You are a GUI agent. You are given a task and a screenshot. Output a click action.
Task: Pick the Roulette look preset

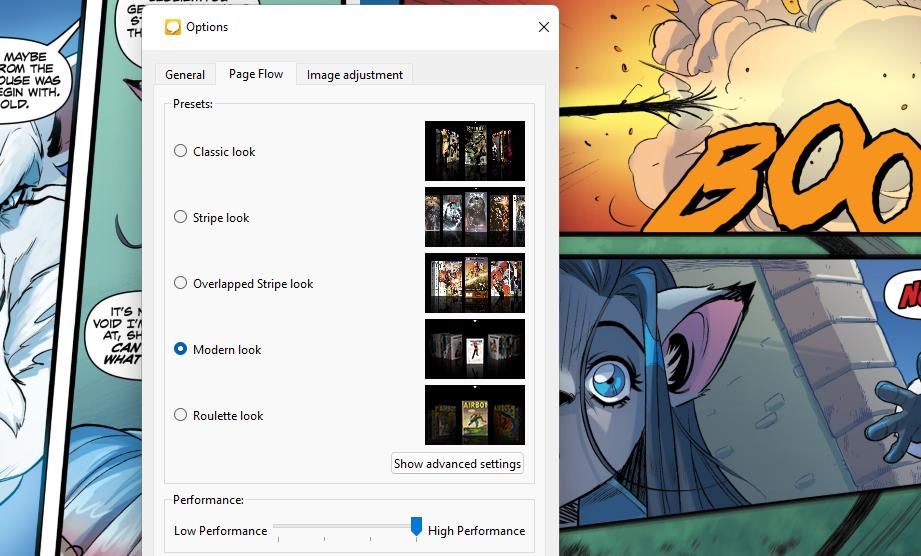(180, 415)
